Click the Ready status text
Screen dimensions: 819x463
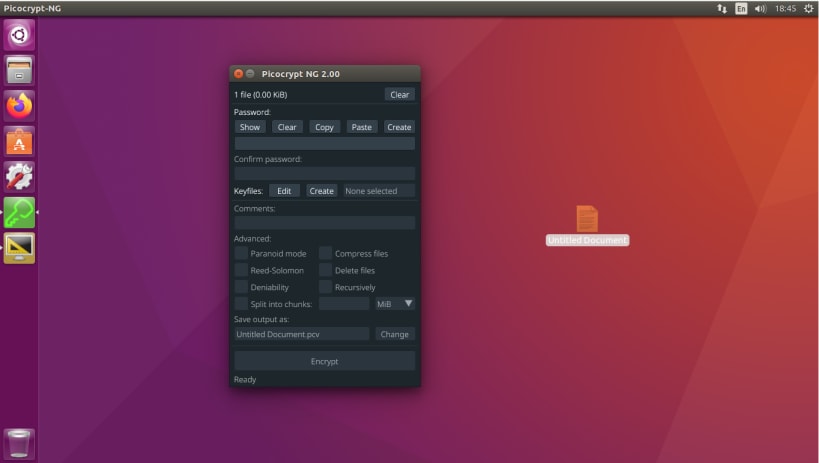(245, 379)
